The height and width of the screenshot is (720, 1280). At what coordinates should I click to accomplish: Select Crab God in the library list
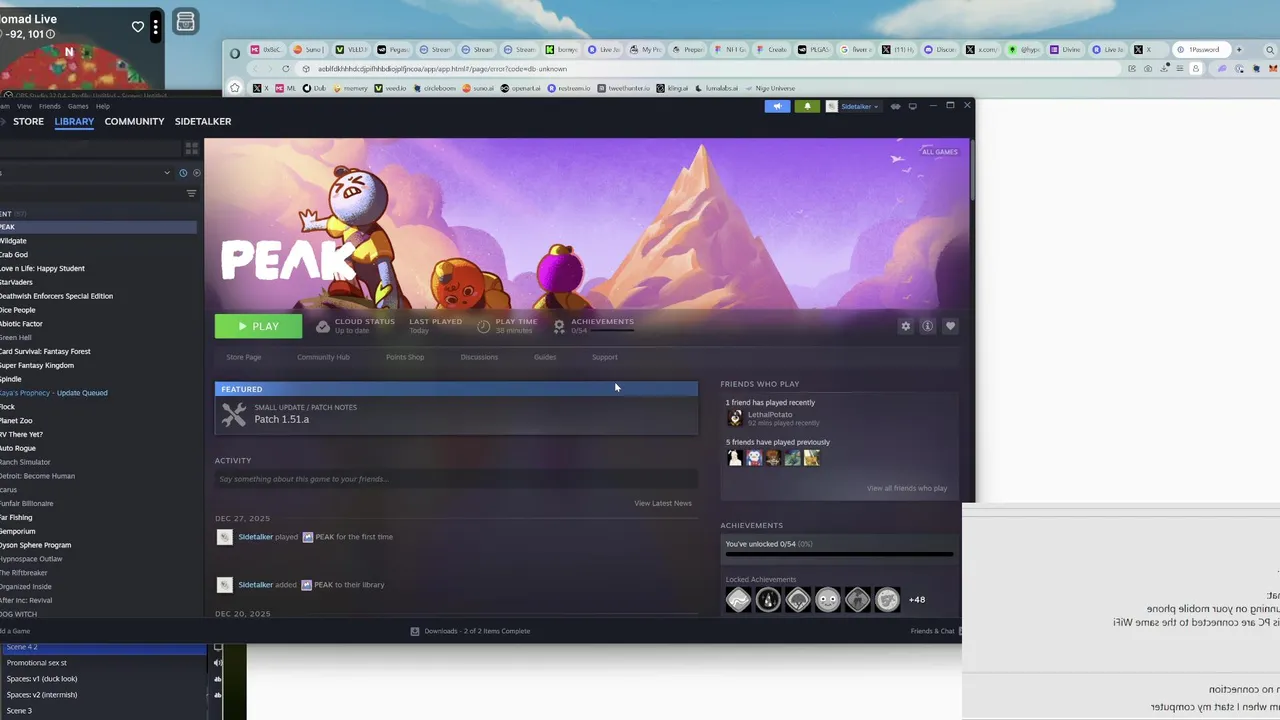(x=14, y=254)
